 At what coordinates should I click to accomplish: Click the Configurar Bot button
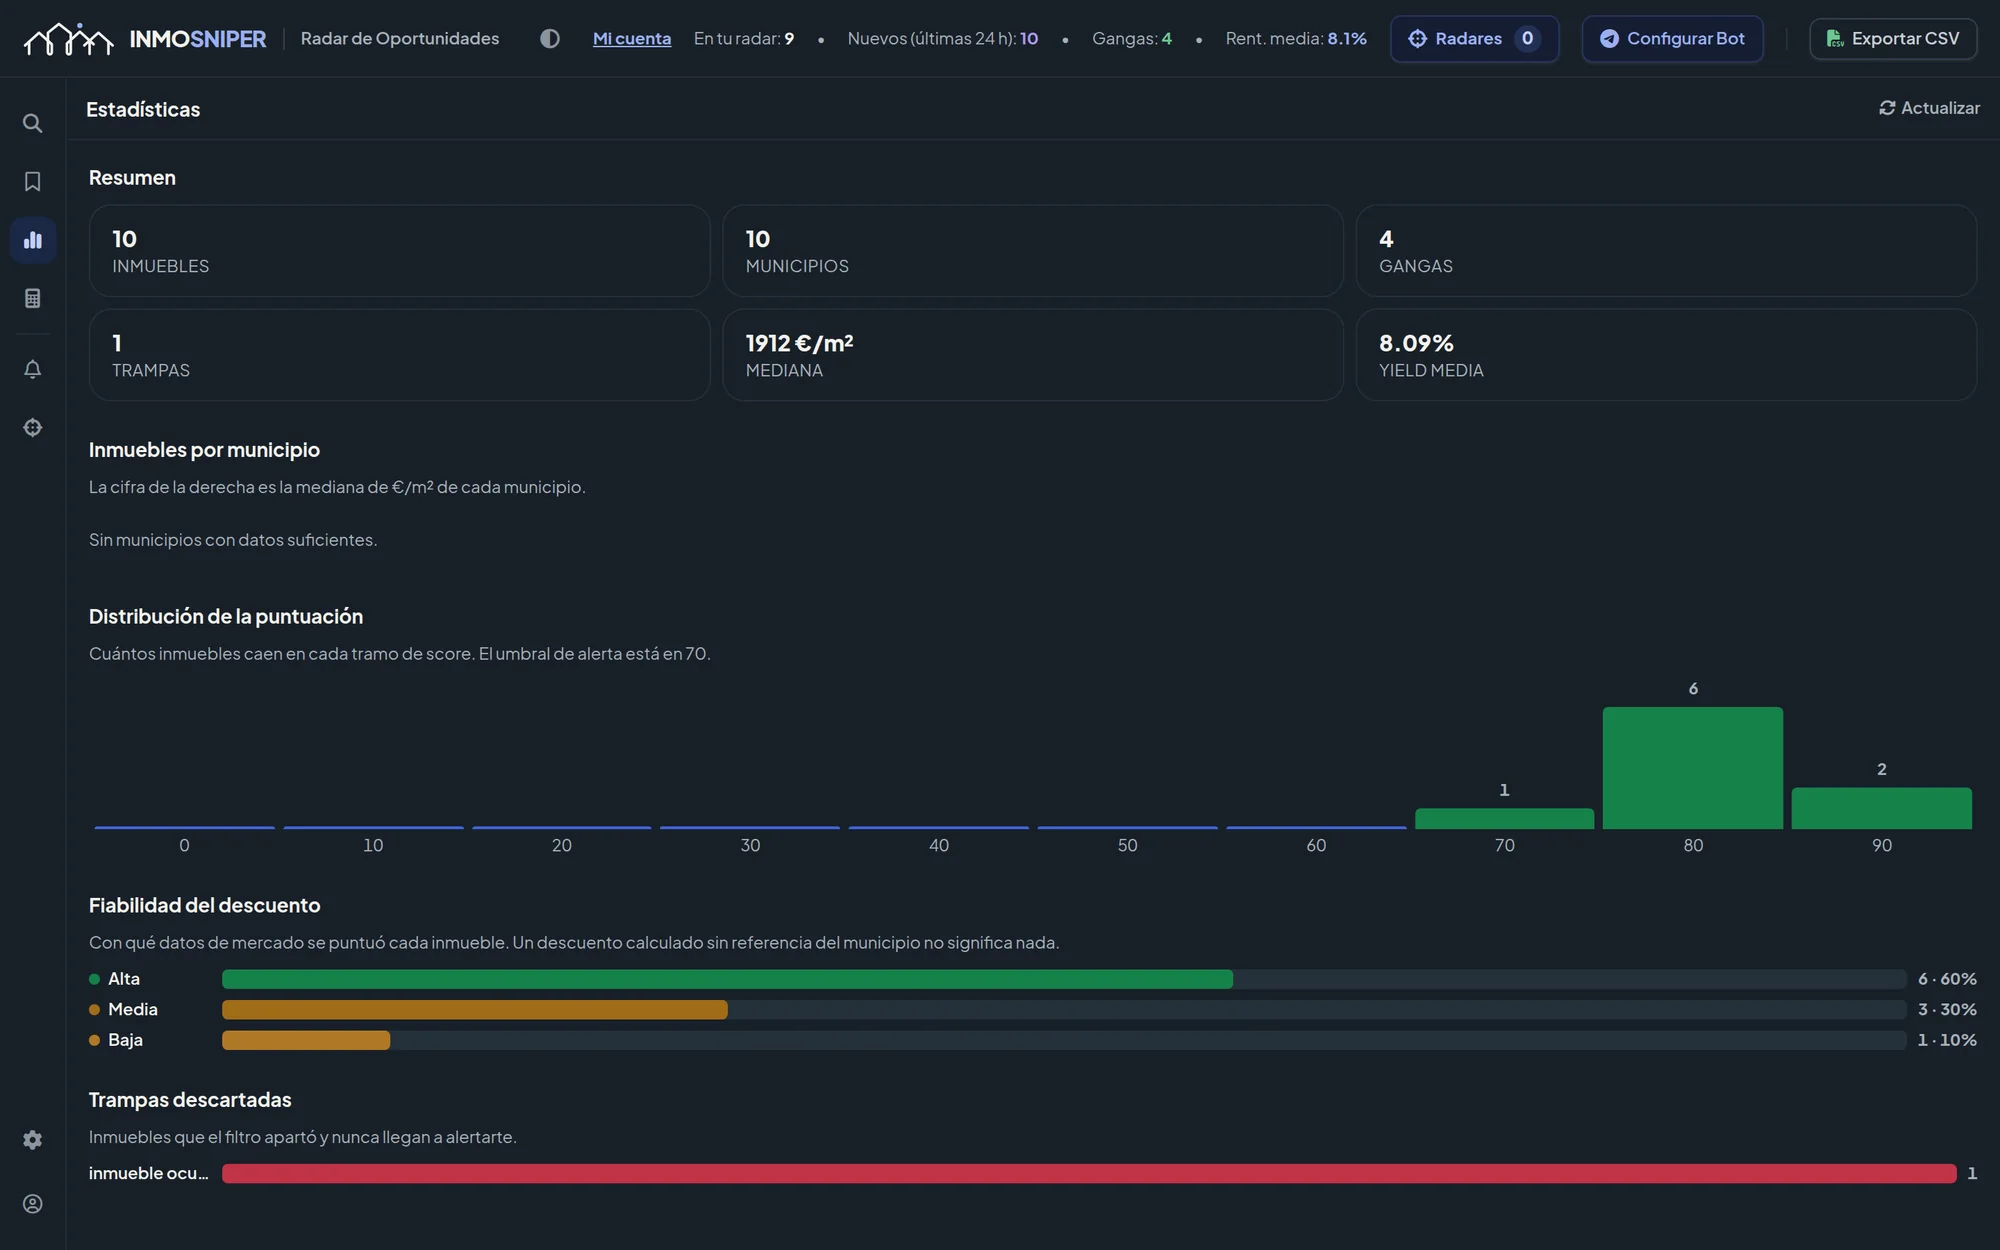[x=1672, y=38]
